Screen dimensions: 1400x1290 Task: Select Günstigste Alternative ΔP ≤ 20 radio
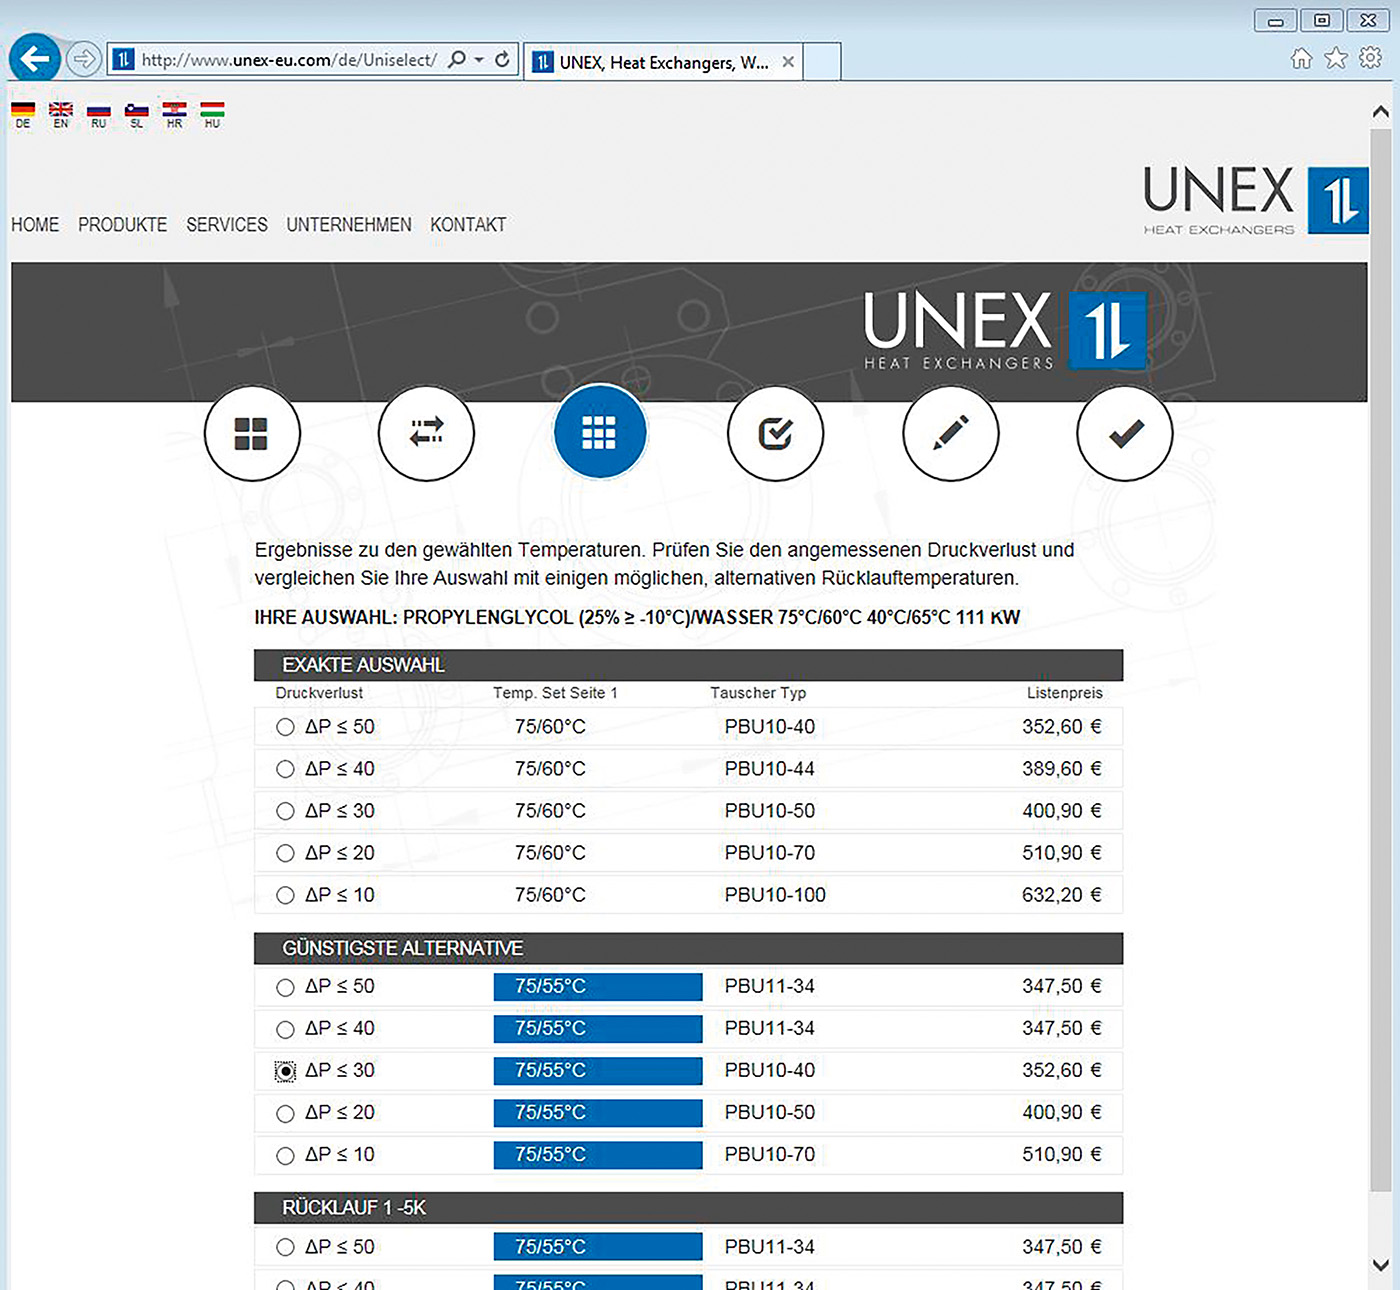(x=285, y=1113)
